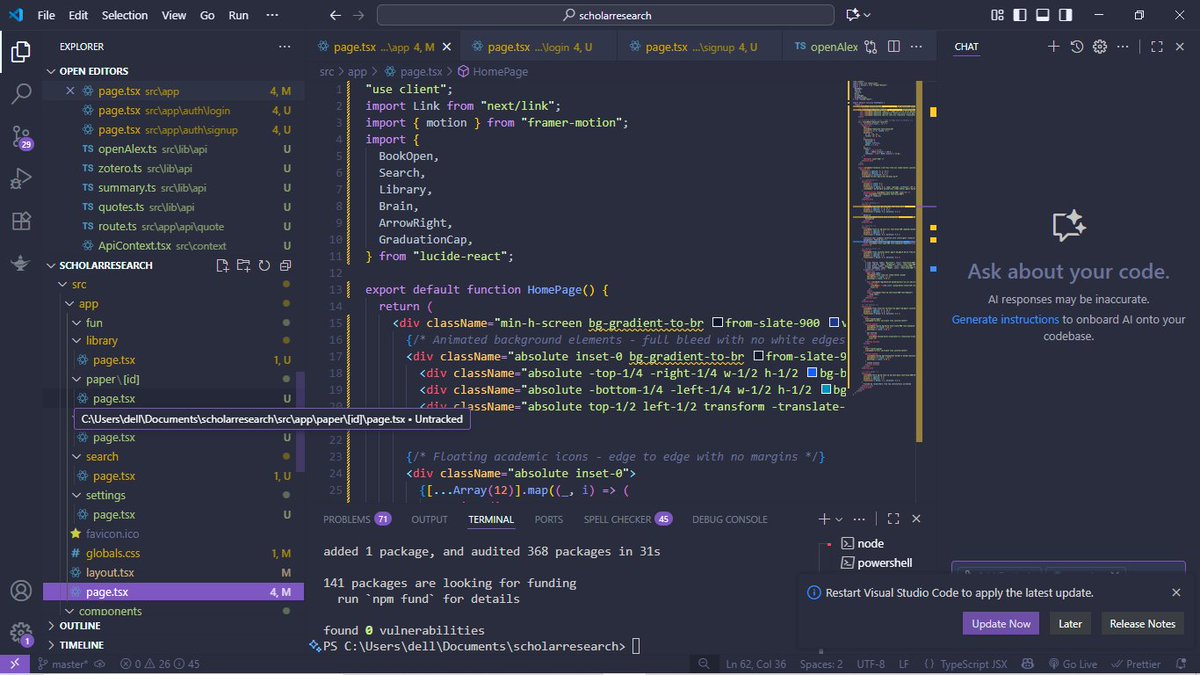Click Compare Changes icon in editor toolbar
The width and height of the screenshot is (1200, 675).
pos(871,47)
